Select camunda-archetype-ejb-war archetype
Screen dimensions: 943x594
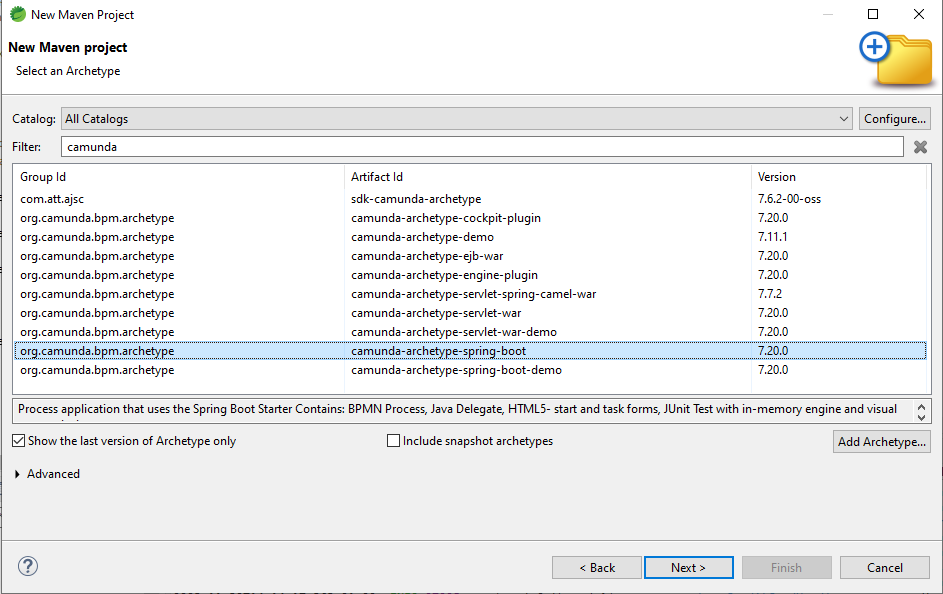[x=470, y=256]
